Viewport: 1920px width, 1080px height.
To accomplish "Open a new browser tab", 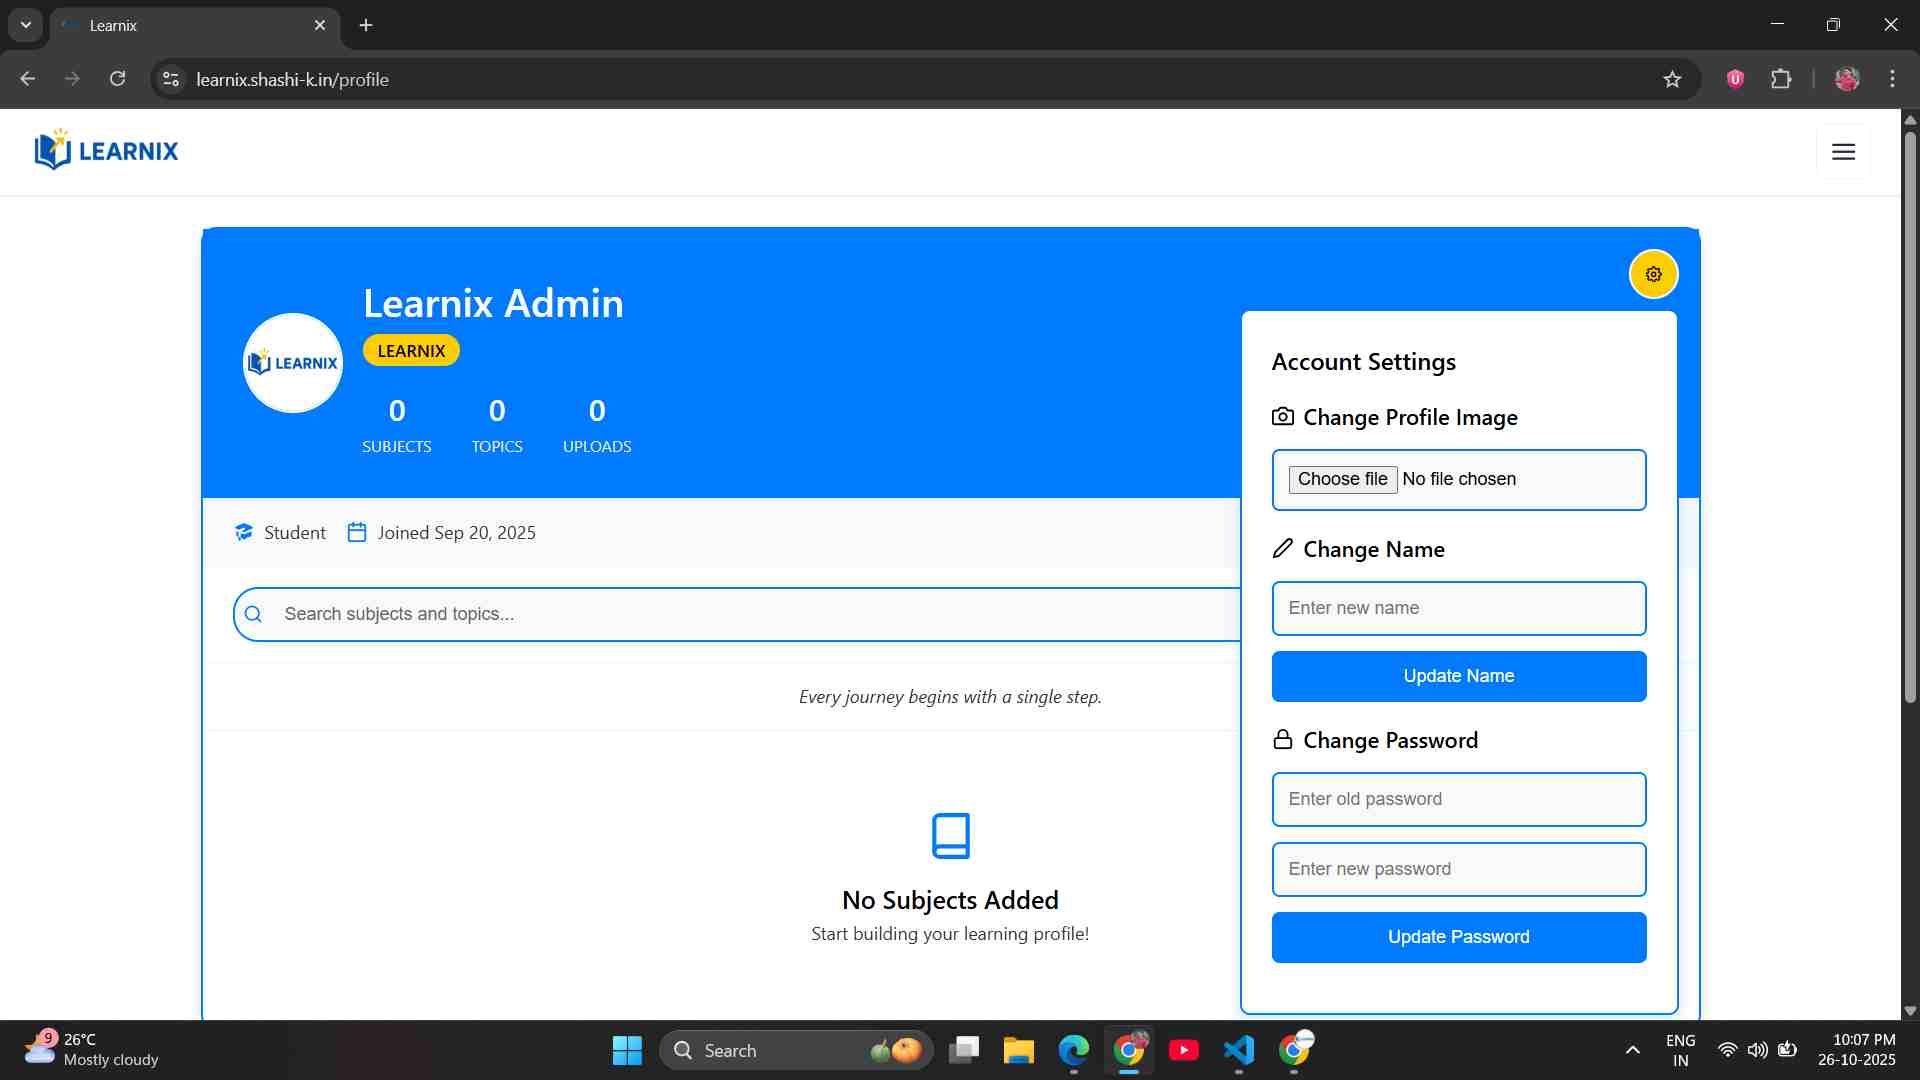I will pyautogui.click(x=366, y=25).
